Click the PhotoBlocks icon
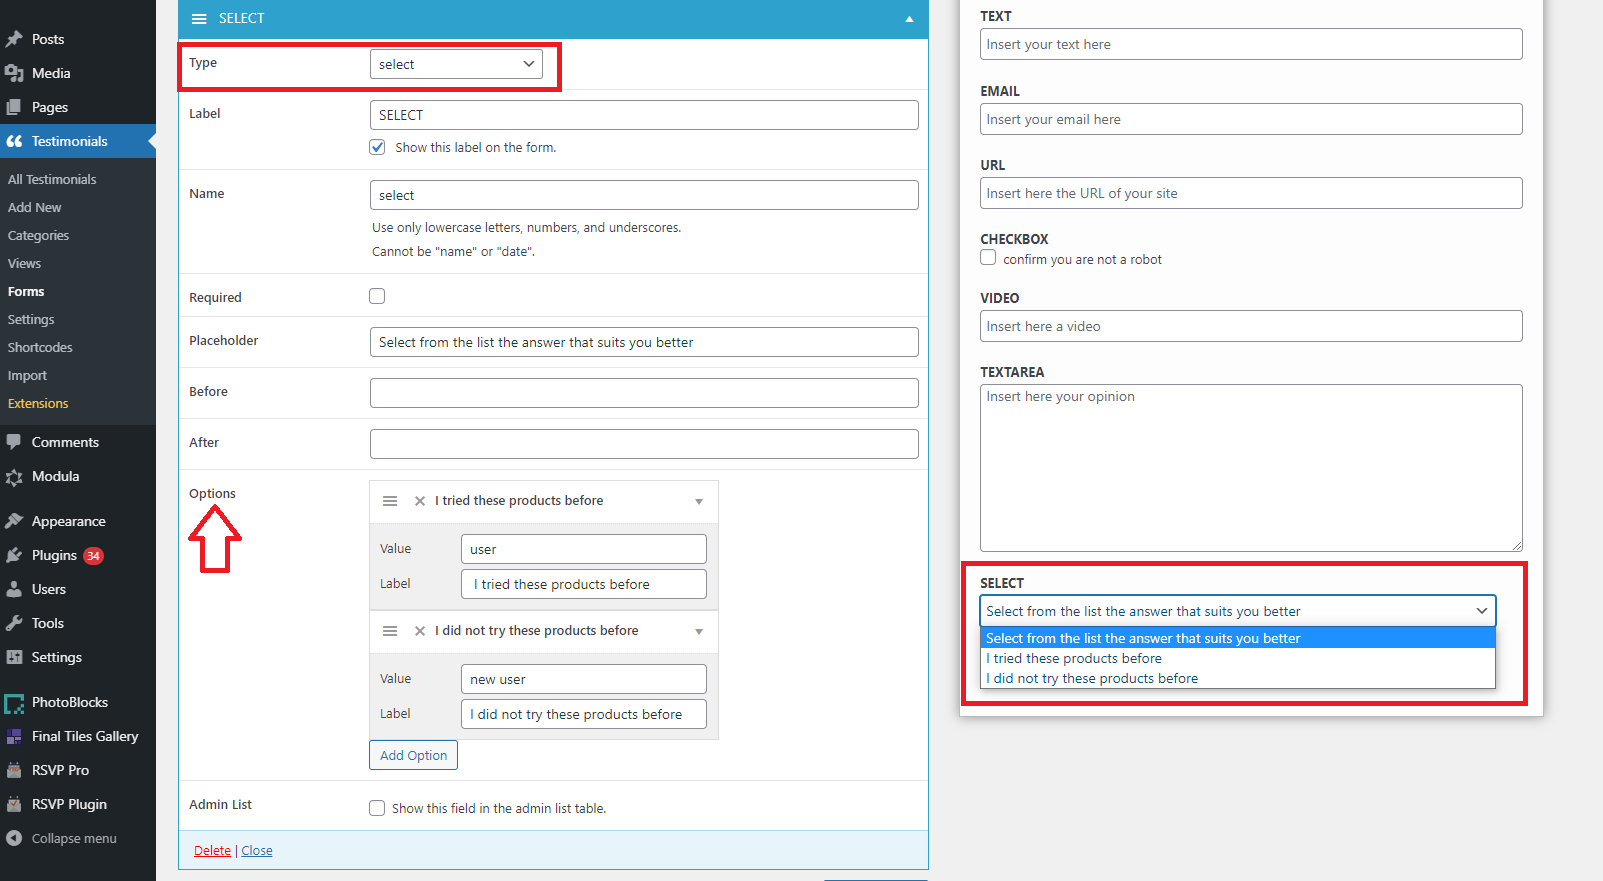 point(14,703)
